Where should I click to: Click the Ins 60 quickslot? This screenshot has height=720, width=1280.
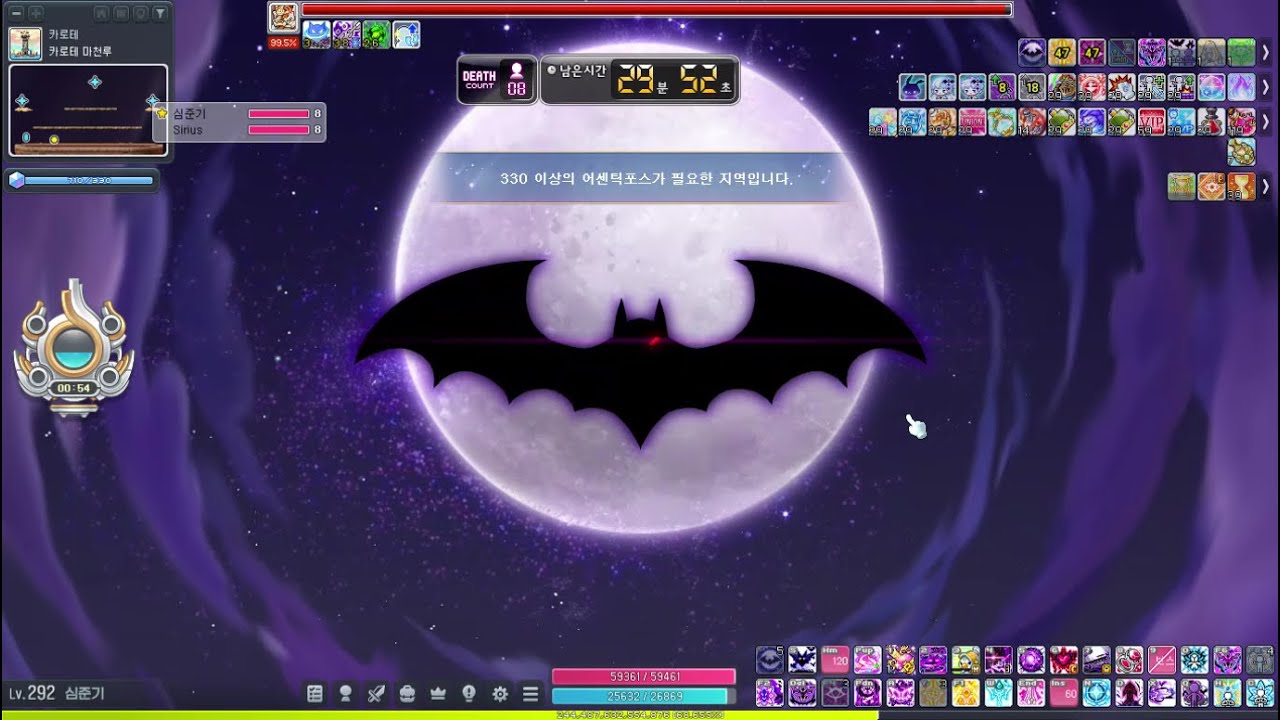click(x=1065, y=692)
